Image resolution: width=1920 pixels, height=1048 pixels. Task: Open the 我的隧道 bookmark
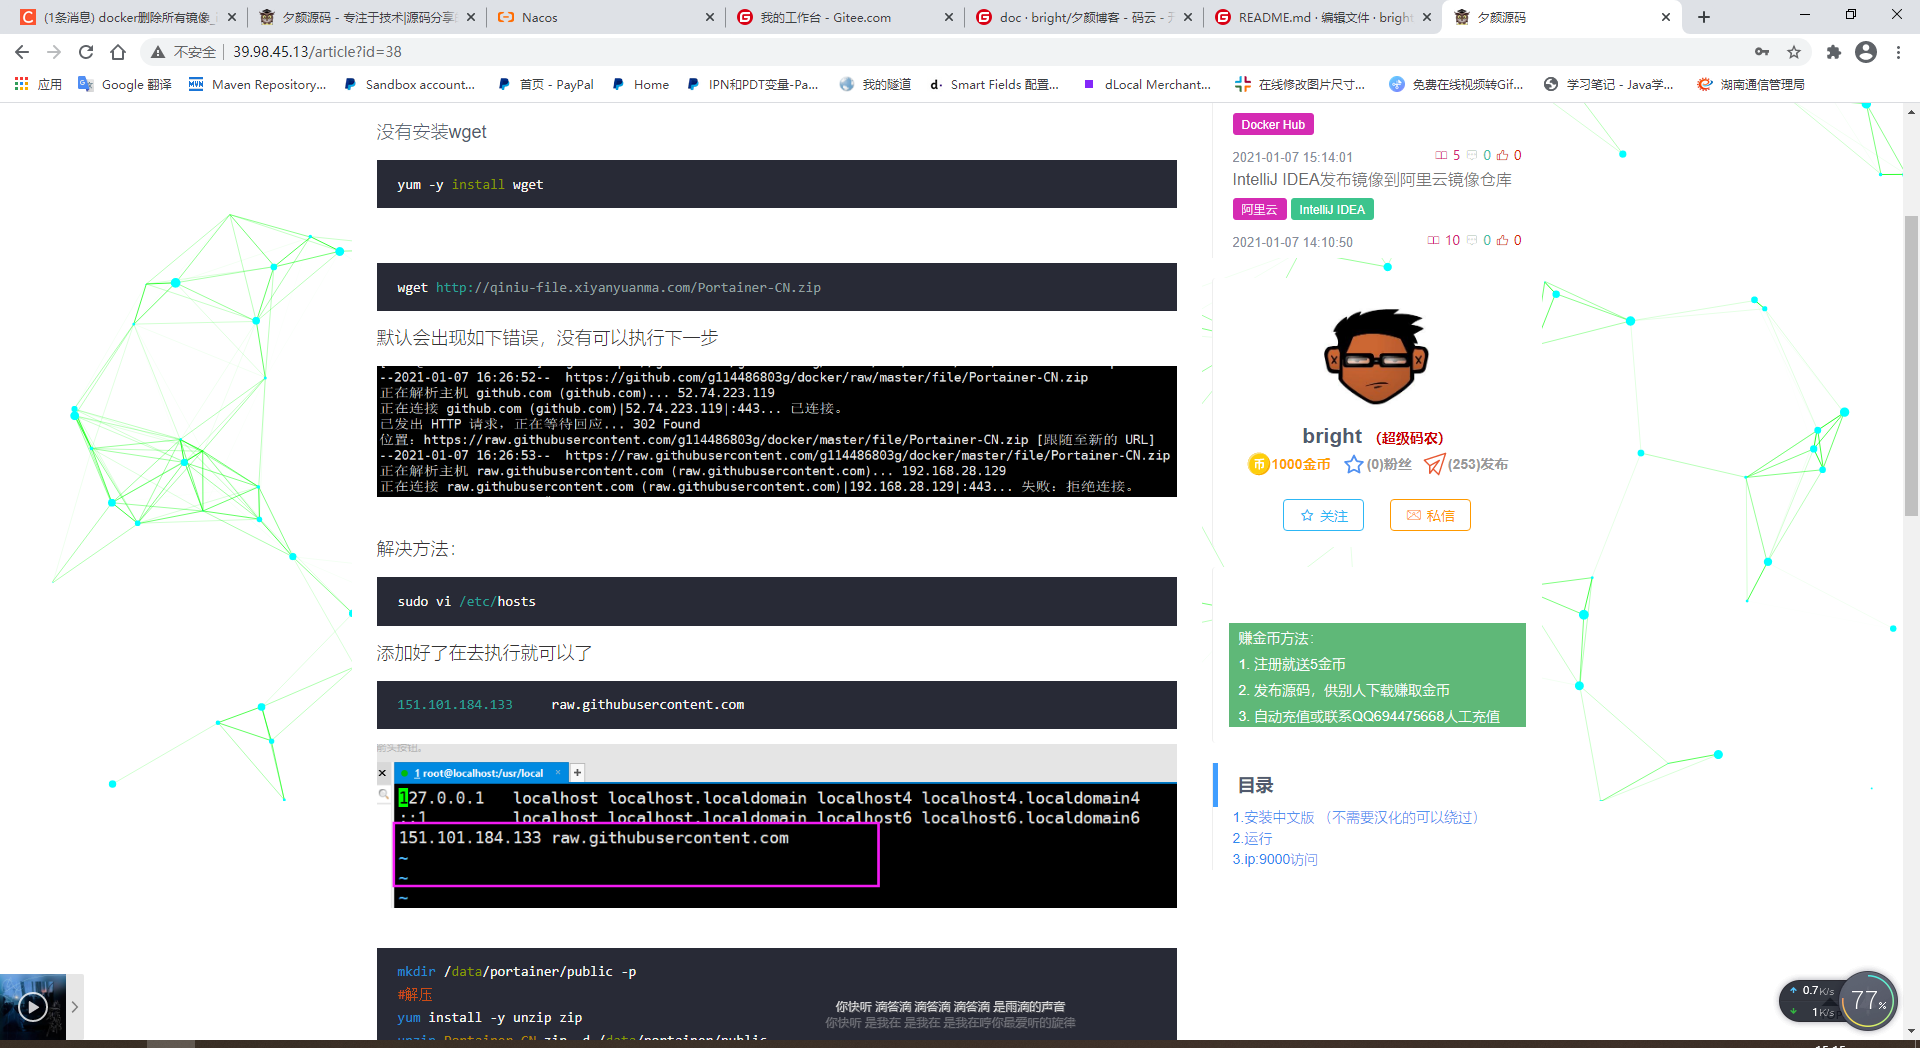[x=875, y=84]
